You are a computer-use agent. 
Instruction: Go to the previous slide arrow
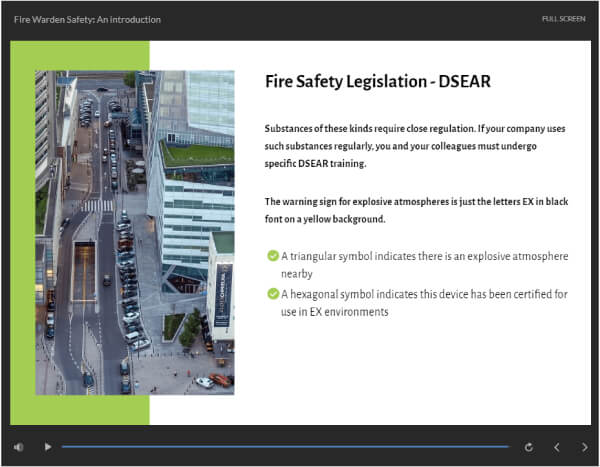[x=557, y=447]
